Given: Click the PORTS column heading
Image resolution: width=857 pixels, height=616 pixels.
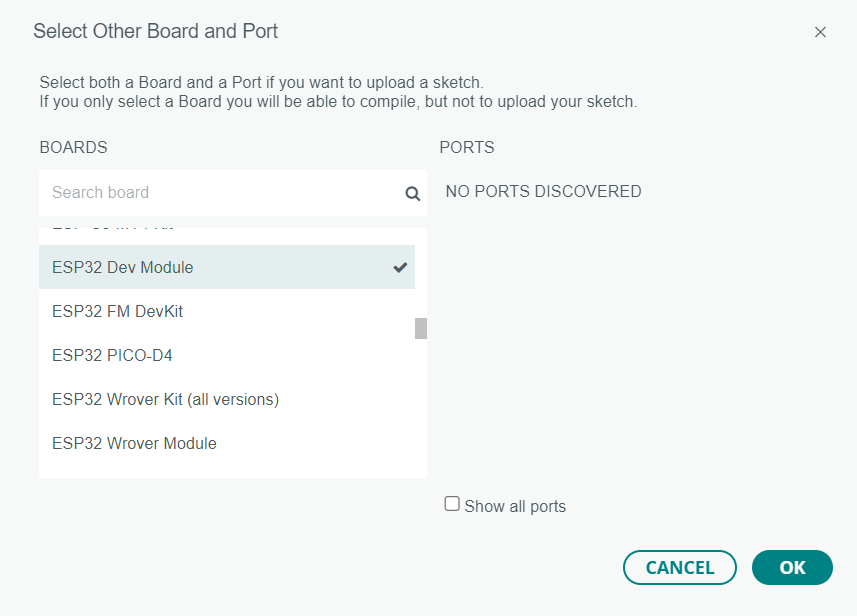Looking at the screenshot, I should pyautogui.click(x=467, y=147).
